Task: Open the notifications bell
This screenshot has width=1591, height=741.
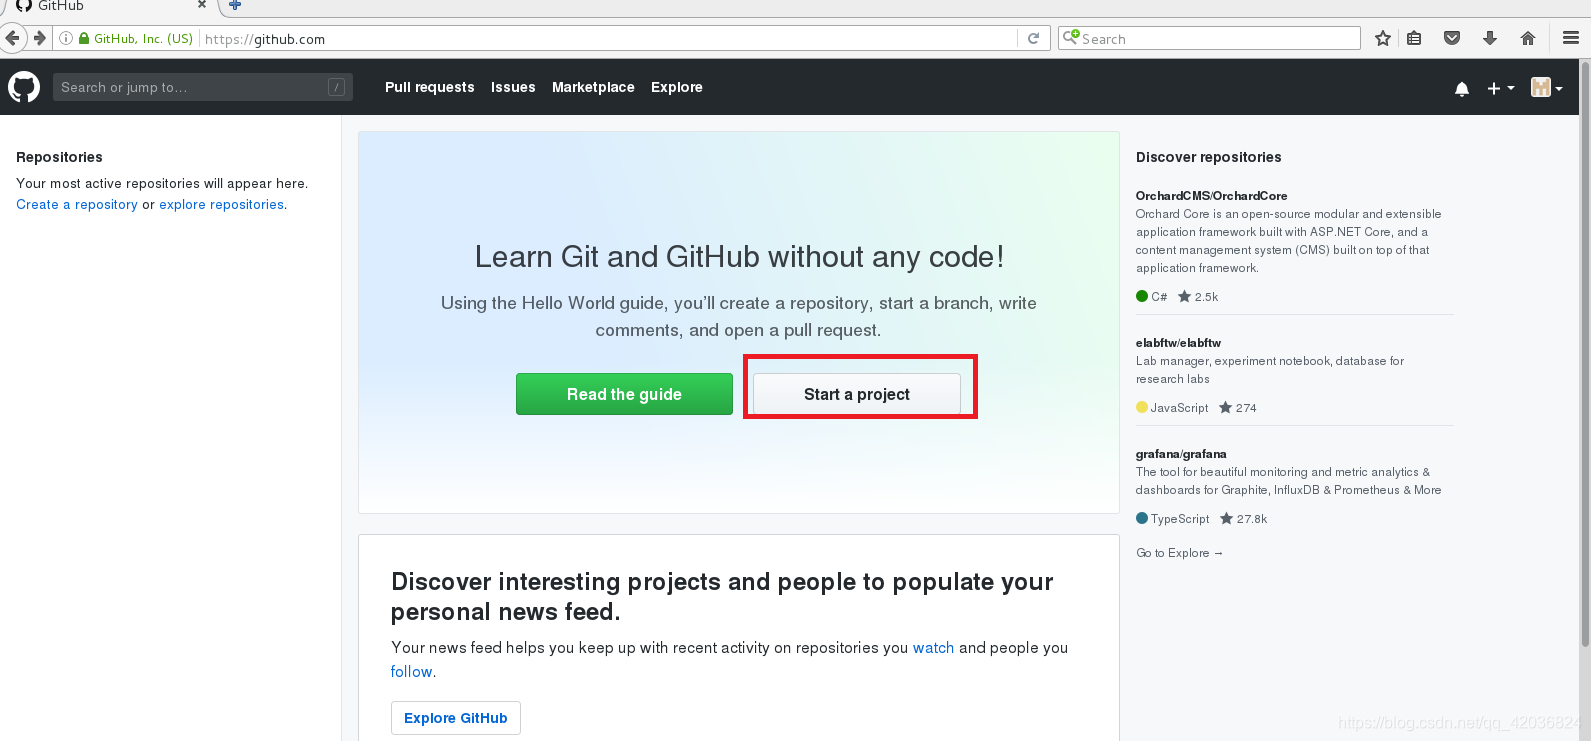Action: pyautogui.click(x=1462, y=88)
